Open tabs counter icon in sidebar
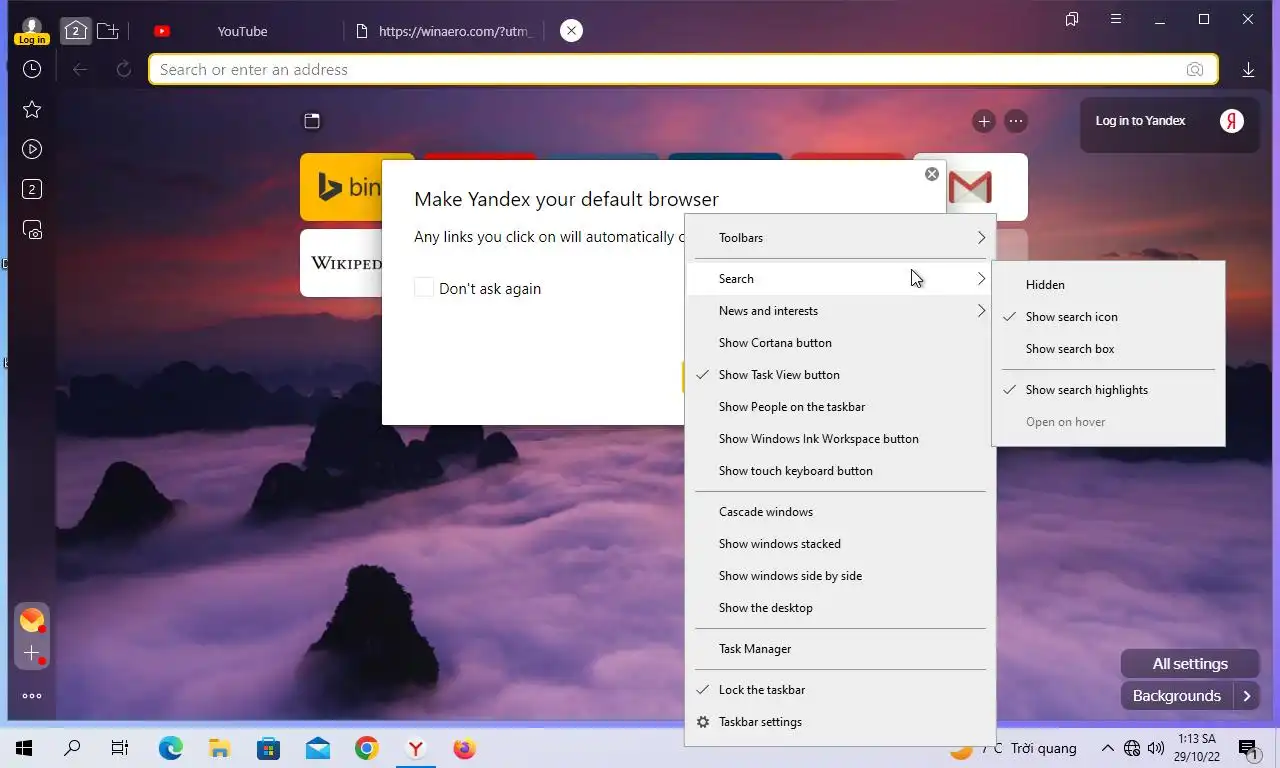This screenshot has height=768, width=1280. click(x=32, y=189)
